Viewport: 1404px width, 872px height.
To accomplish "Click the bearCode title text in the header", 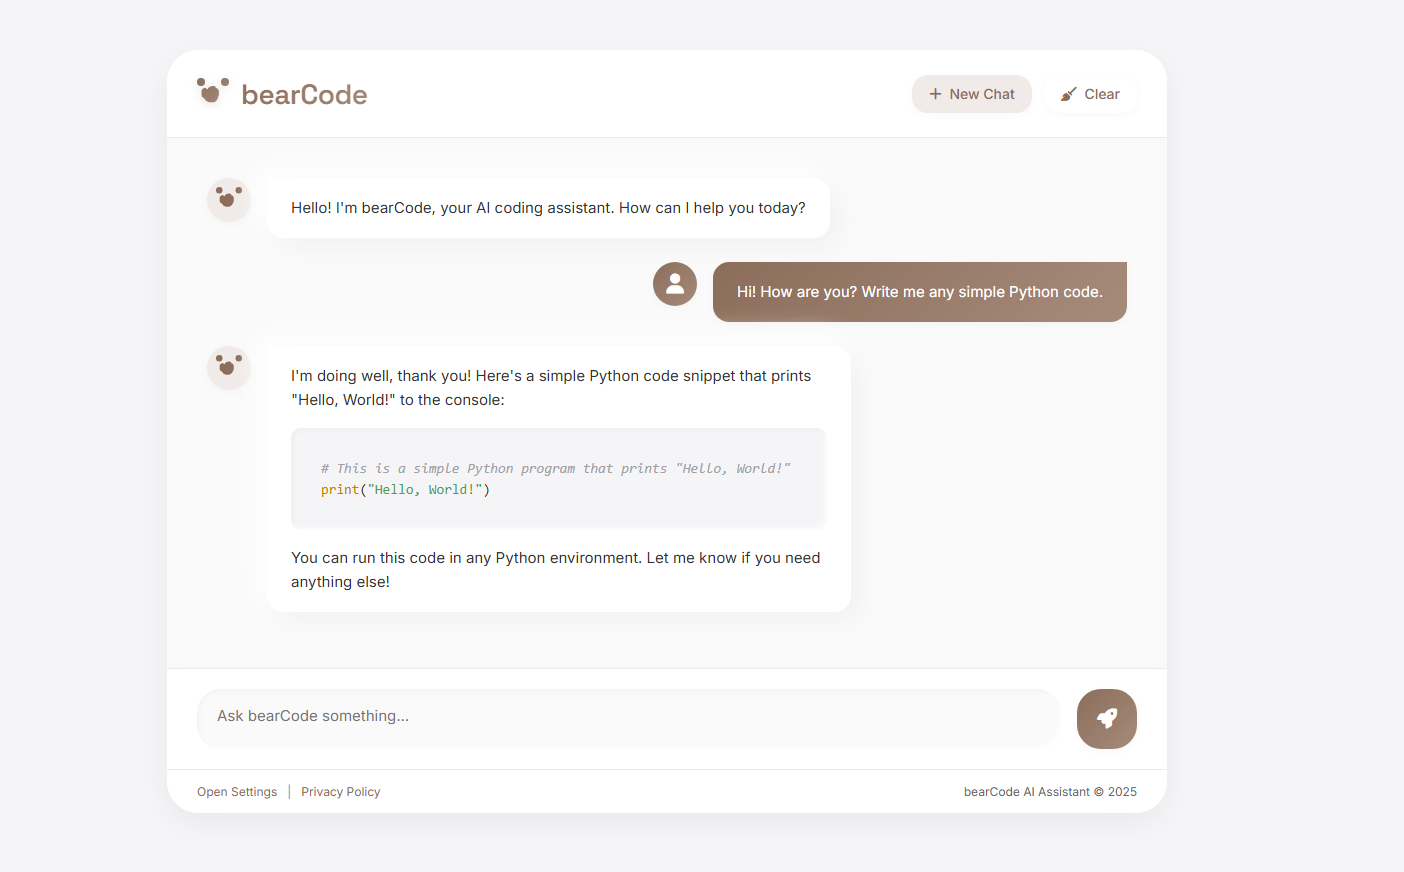I will point(304,94).
